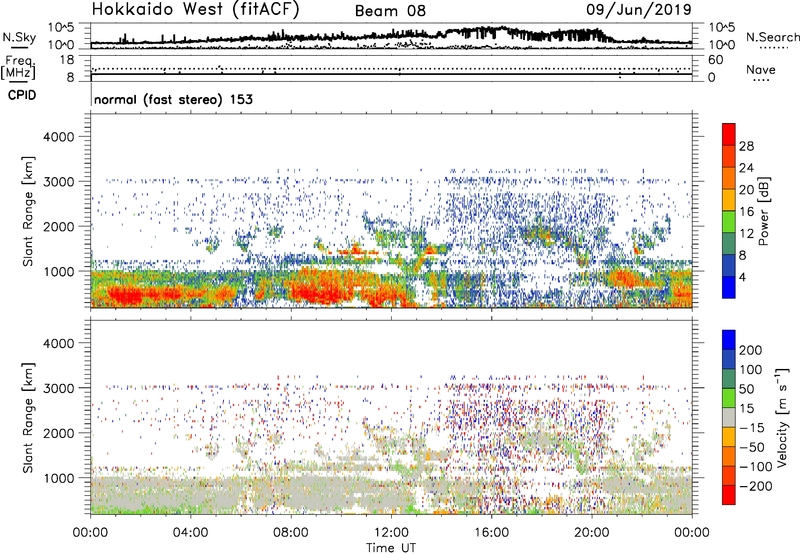Screen dimensions: 800x554
Task: Click the "24" tick on Power colorbar
Action: coord(746,168)
